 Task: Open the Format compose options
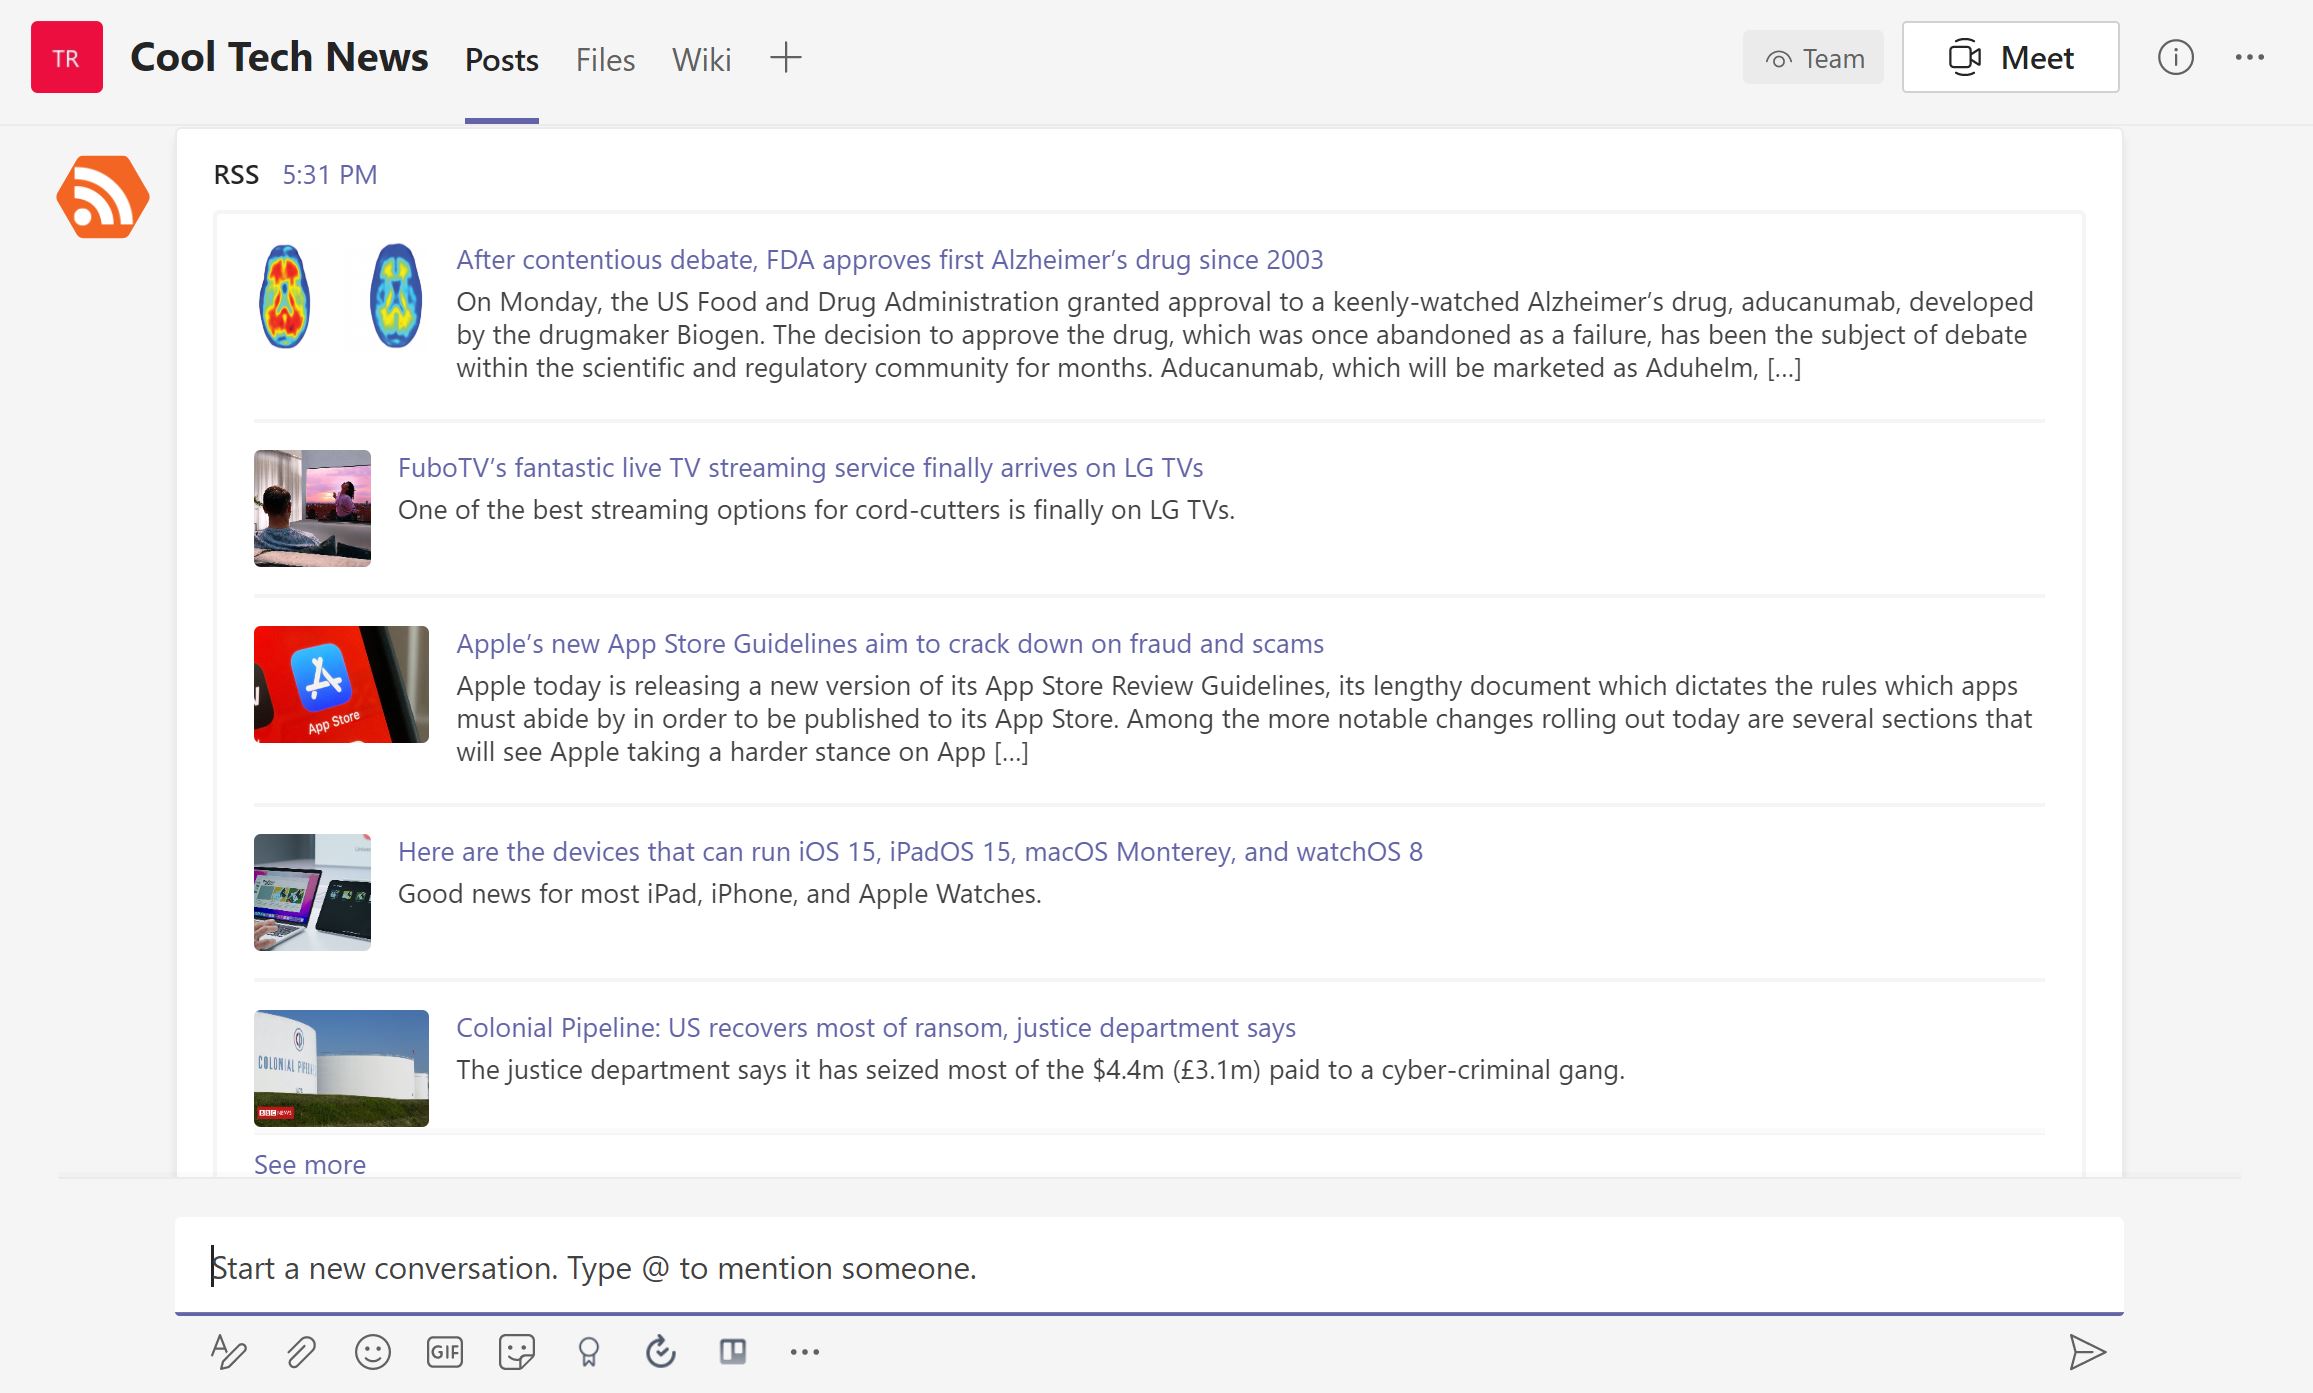(230, 1351)
